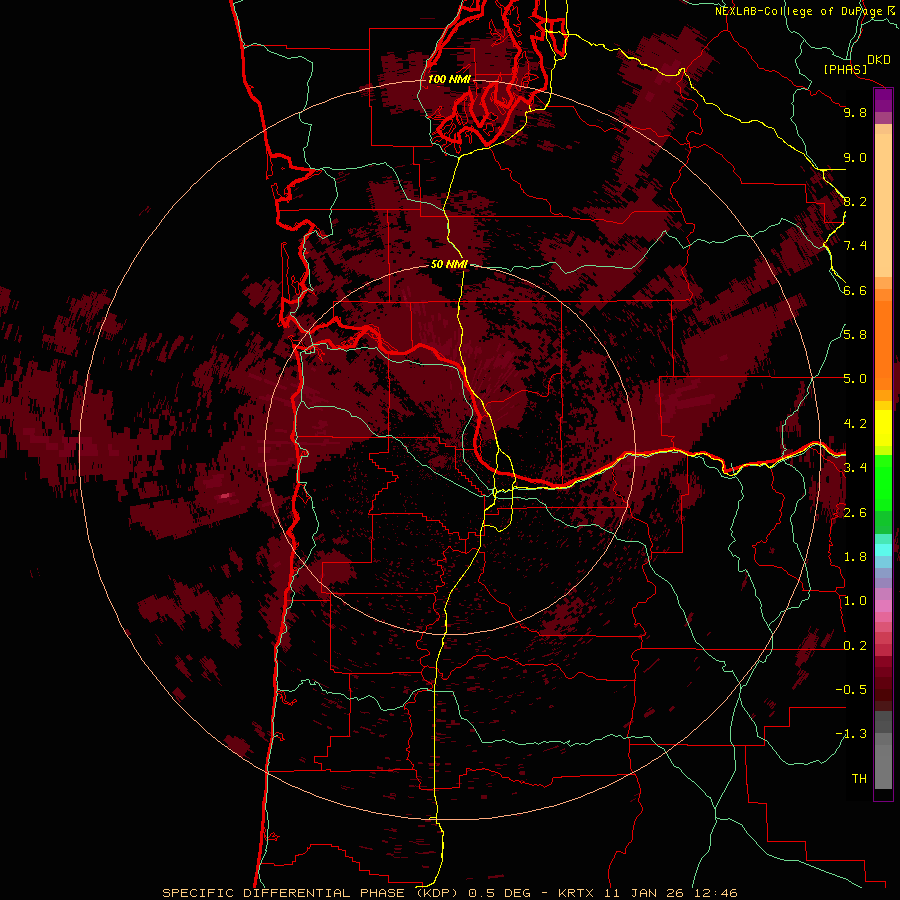The image size is (900, 900).
Task: Click the 7.4 scale value
Action: (x=855, y=246)
